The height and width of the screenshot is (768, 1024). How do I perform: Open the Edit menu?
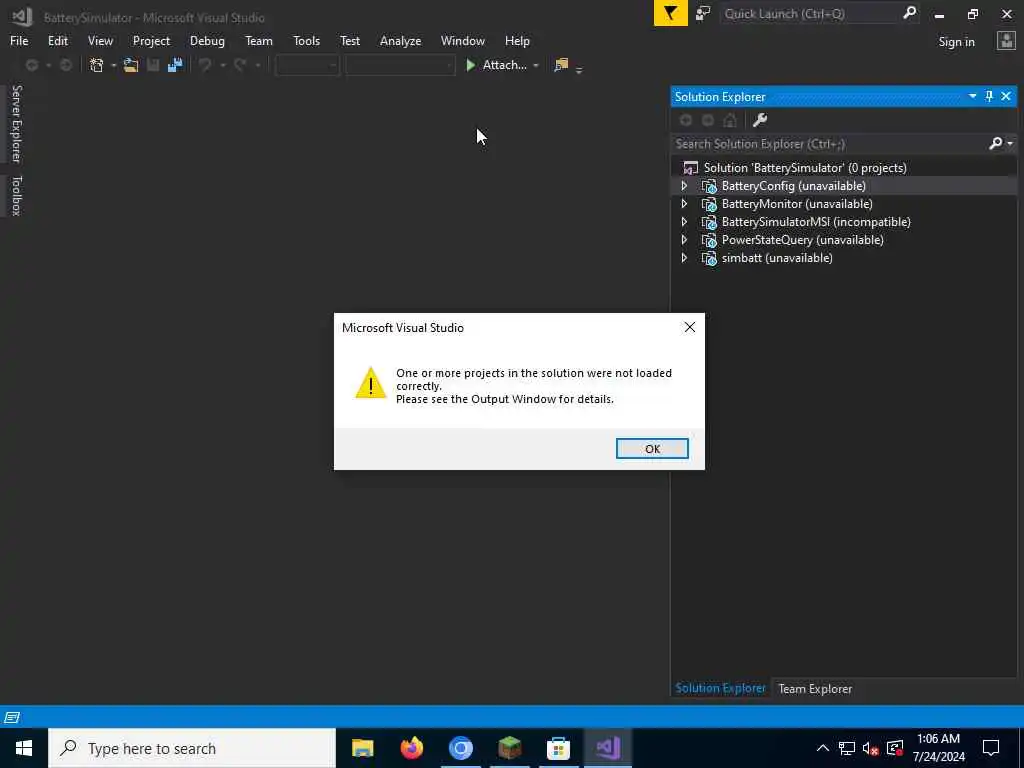(57, 40)
